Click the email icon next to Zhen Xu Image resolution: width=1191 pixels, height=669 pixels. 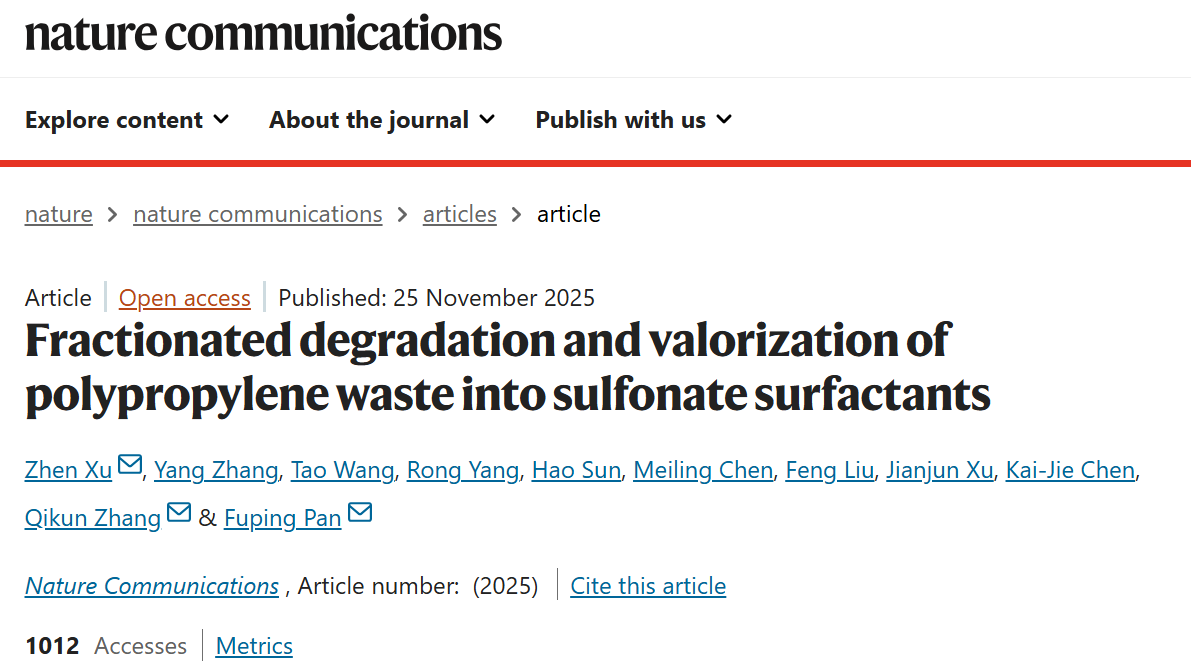click(x=130, y=466)
